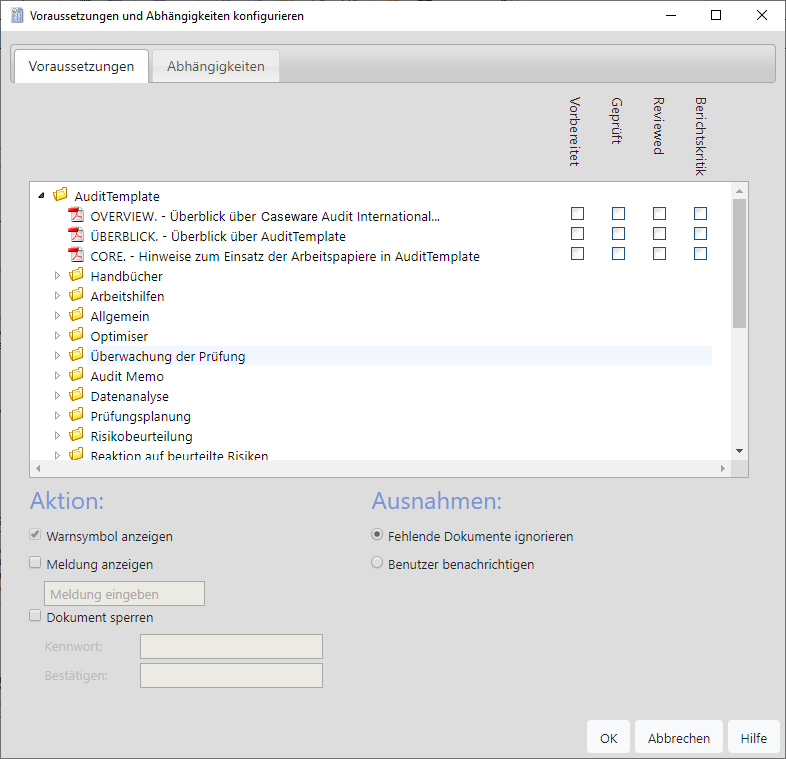Switch to the Abhängigkeiten tab
Viewport: 786px width, 759px height.
tap(215, 67)
